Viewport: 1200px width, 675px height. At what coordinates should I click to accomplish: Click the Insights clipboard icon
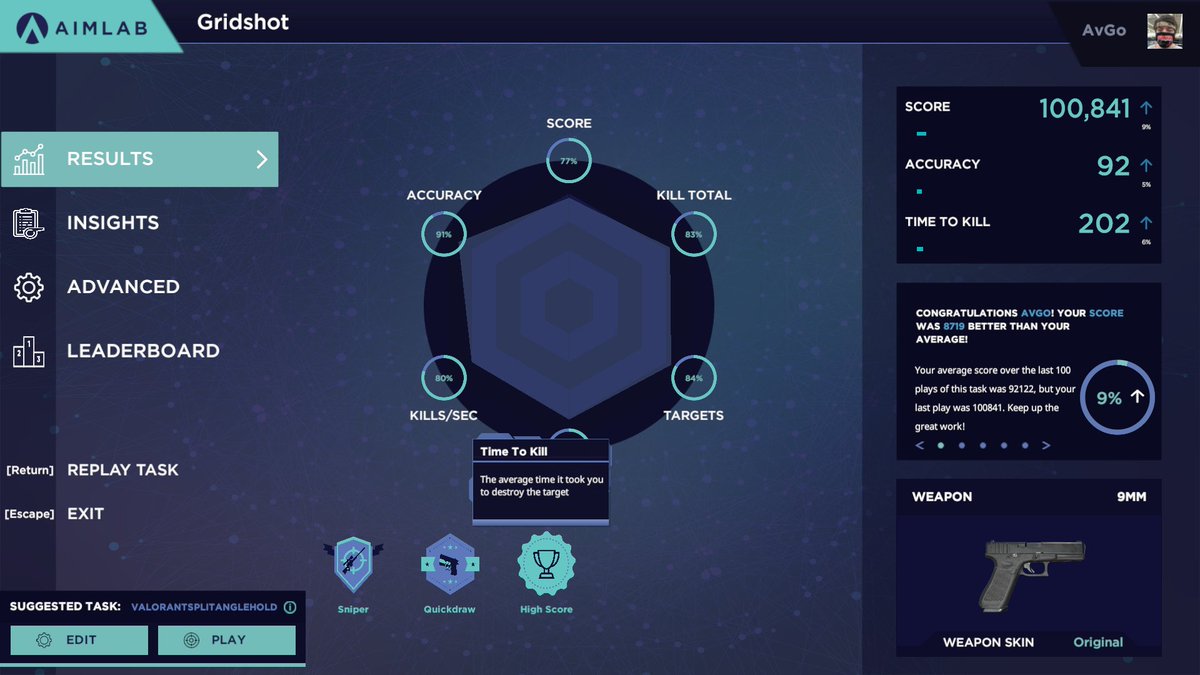pos(29,223)
